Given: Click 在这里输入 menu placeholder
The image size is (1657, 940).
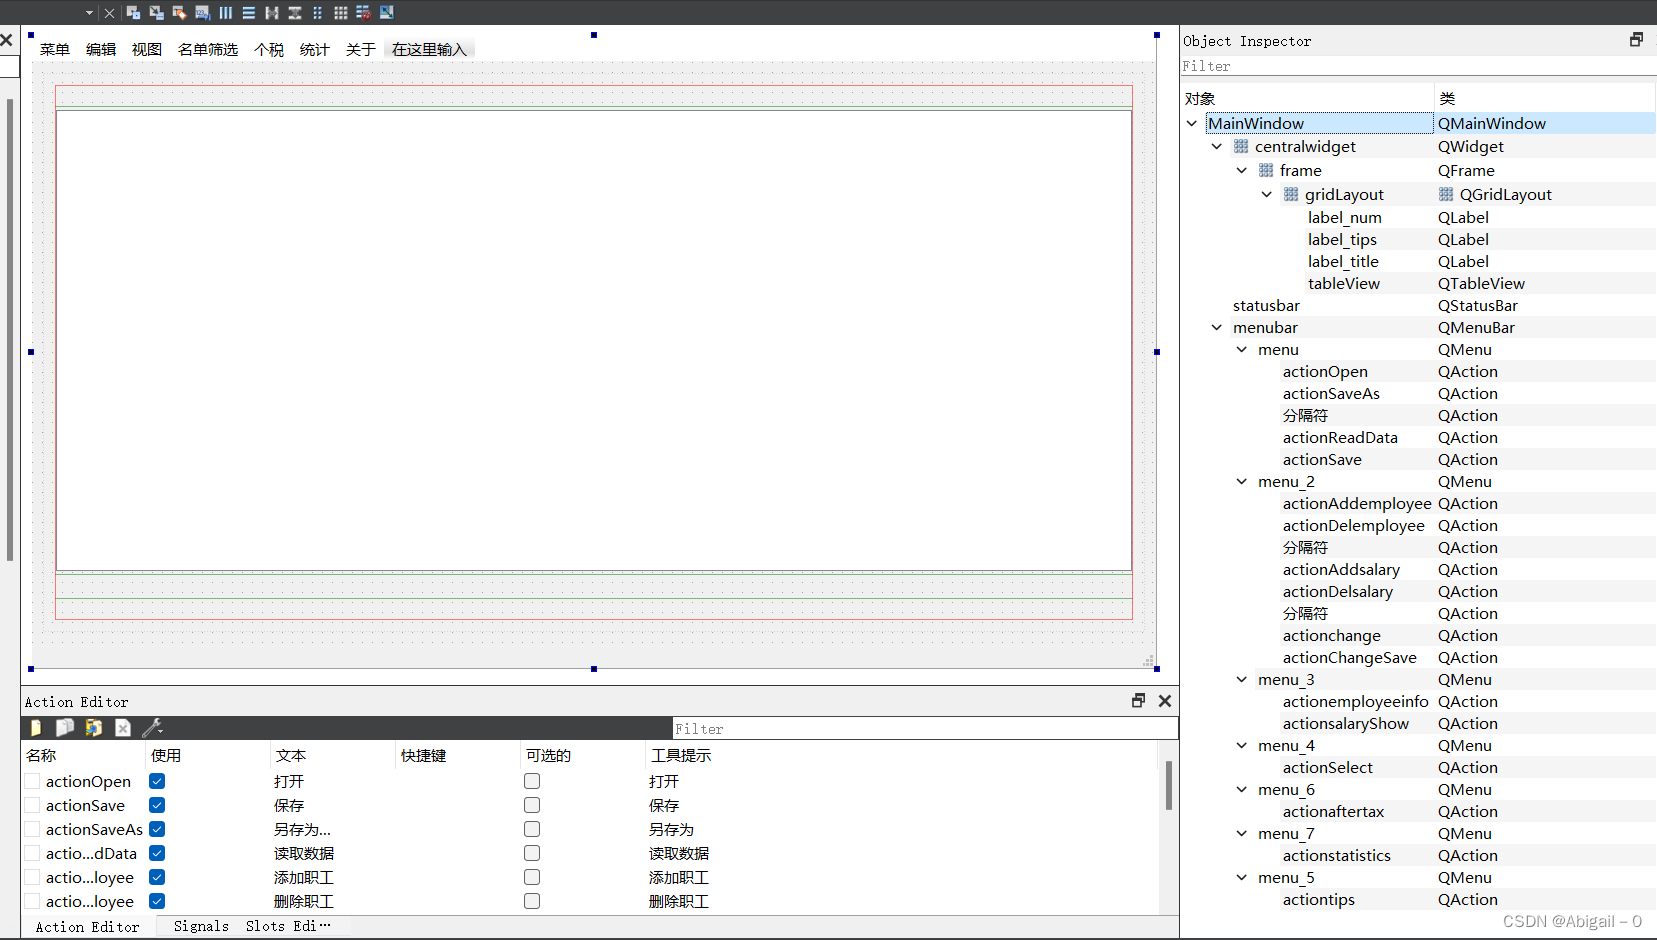Looking at the screenshot, I should pos(429,50).
